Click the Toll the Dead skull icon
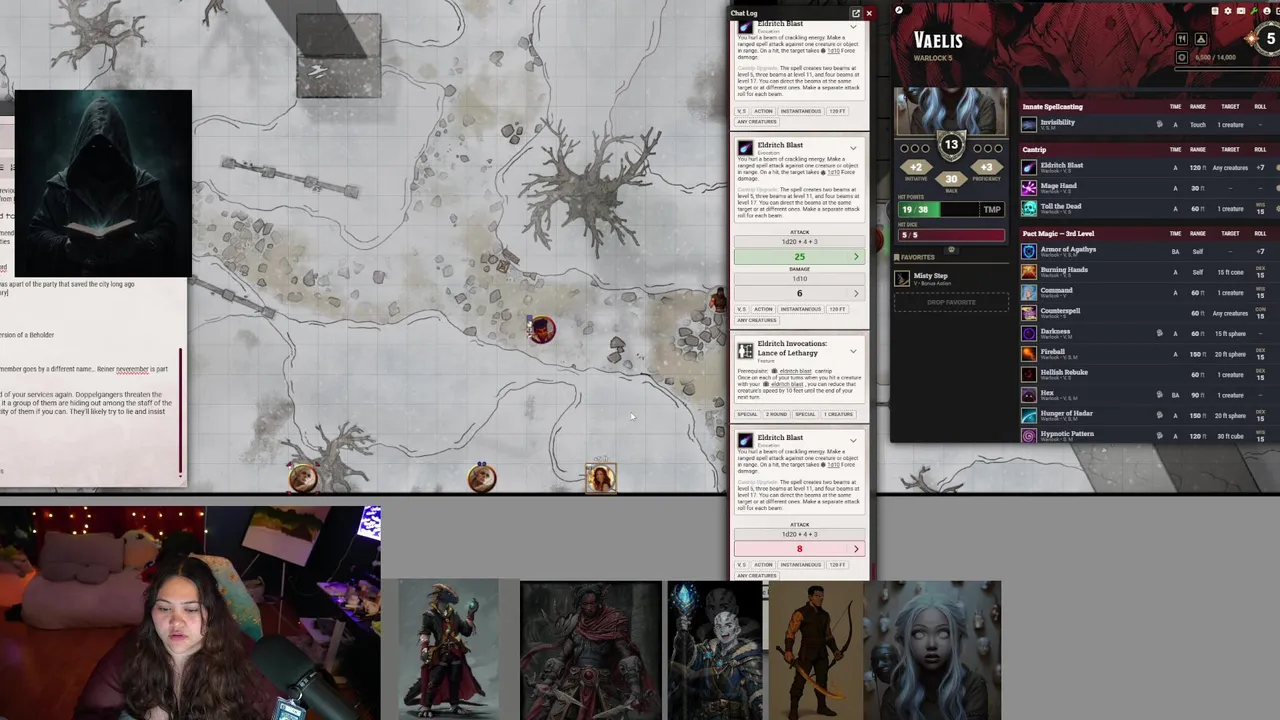 (x=1029, y=208)
